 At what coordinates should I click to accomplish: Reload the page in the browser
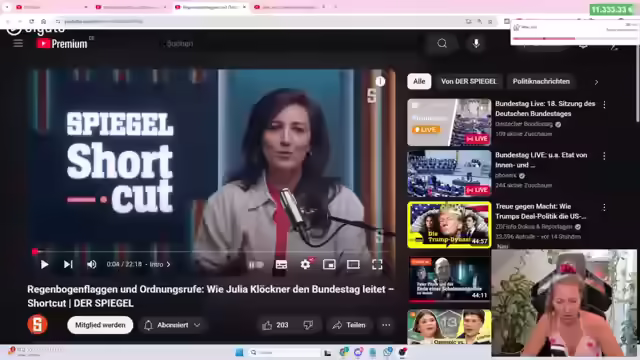[31, 21]
